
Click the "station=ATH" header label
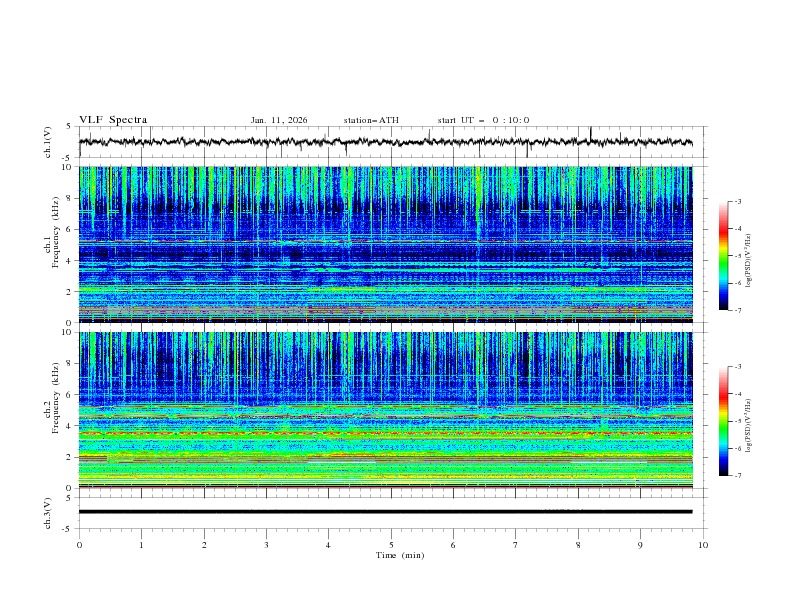pos(371,120)
